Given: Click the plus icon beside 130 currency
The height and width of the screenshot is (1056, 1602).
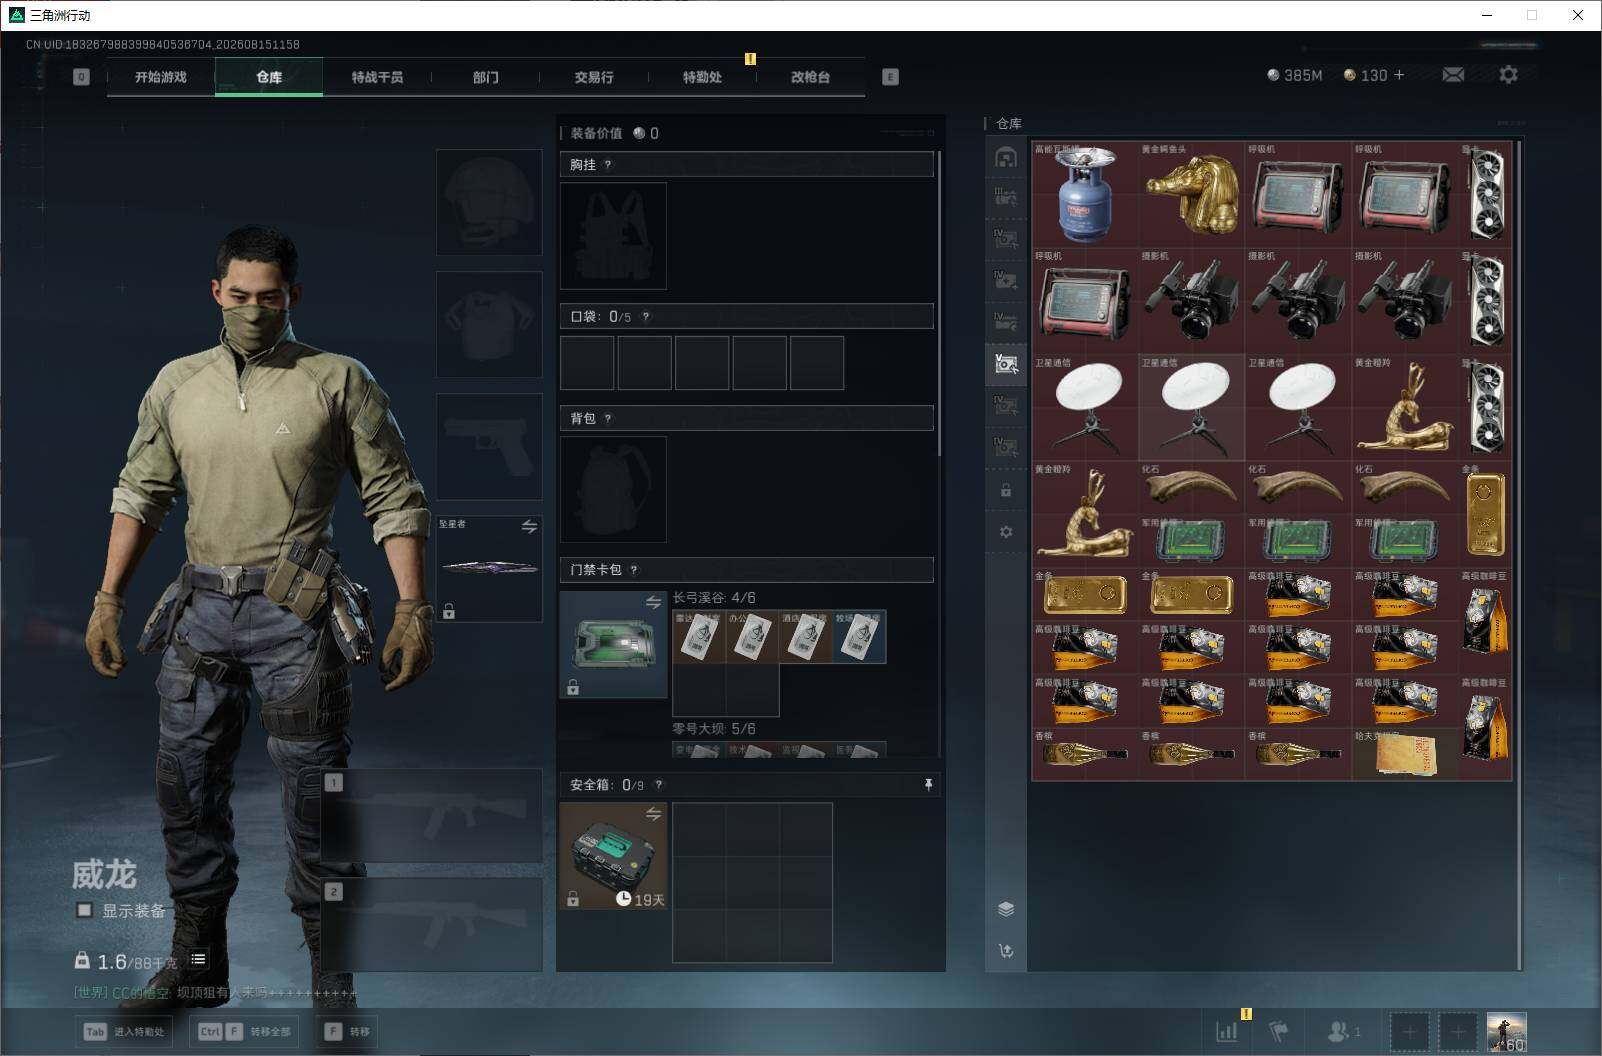Looking at the screenshot, I should [1399, 75].
